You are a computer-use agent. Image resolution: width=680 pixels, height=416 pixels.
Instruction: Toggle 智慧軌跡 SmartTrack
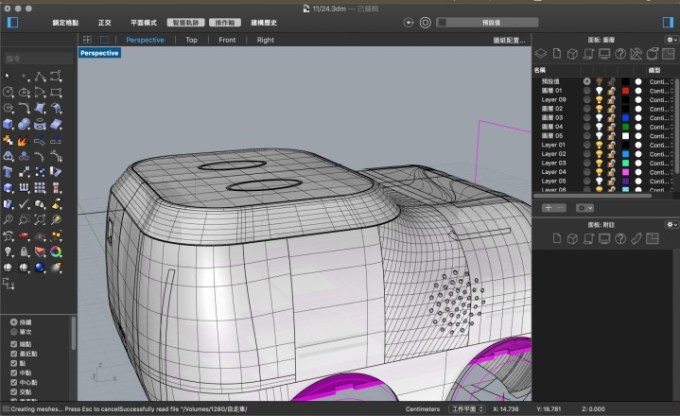(186, 23)
